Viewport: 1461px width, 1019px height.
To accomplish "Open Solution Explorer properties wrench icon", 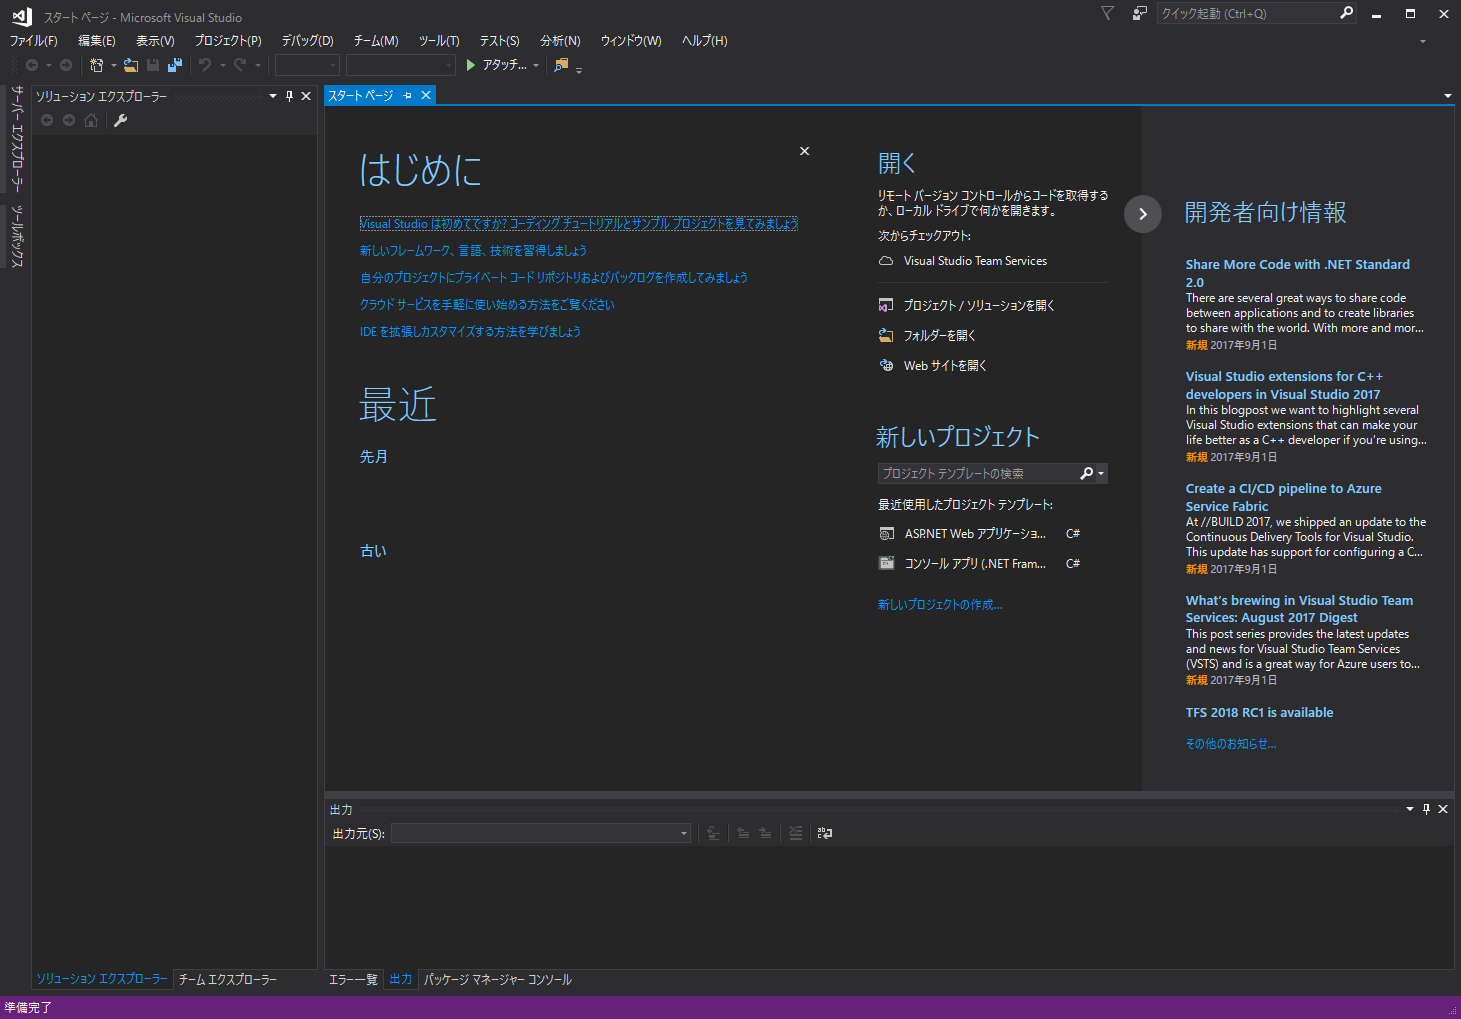I will 120,119.
